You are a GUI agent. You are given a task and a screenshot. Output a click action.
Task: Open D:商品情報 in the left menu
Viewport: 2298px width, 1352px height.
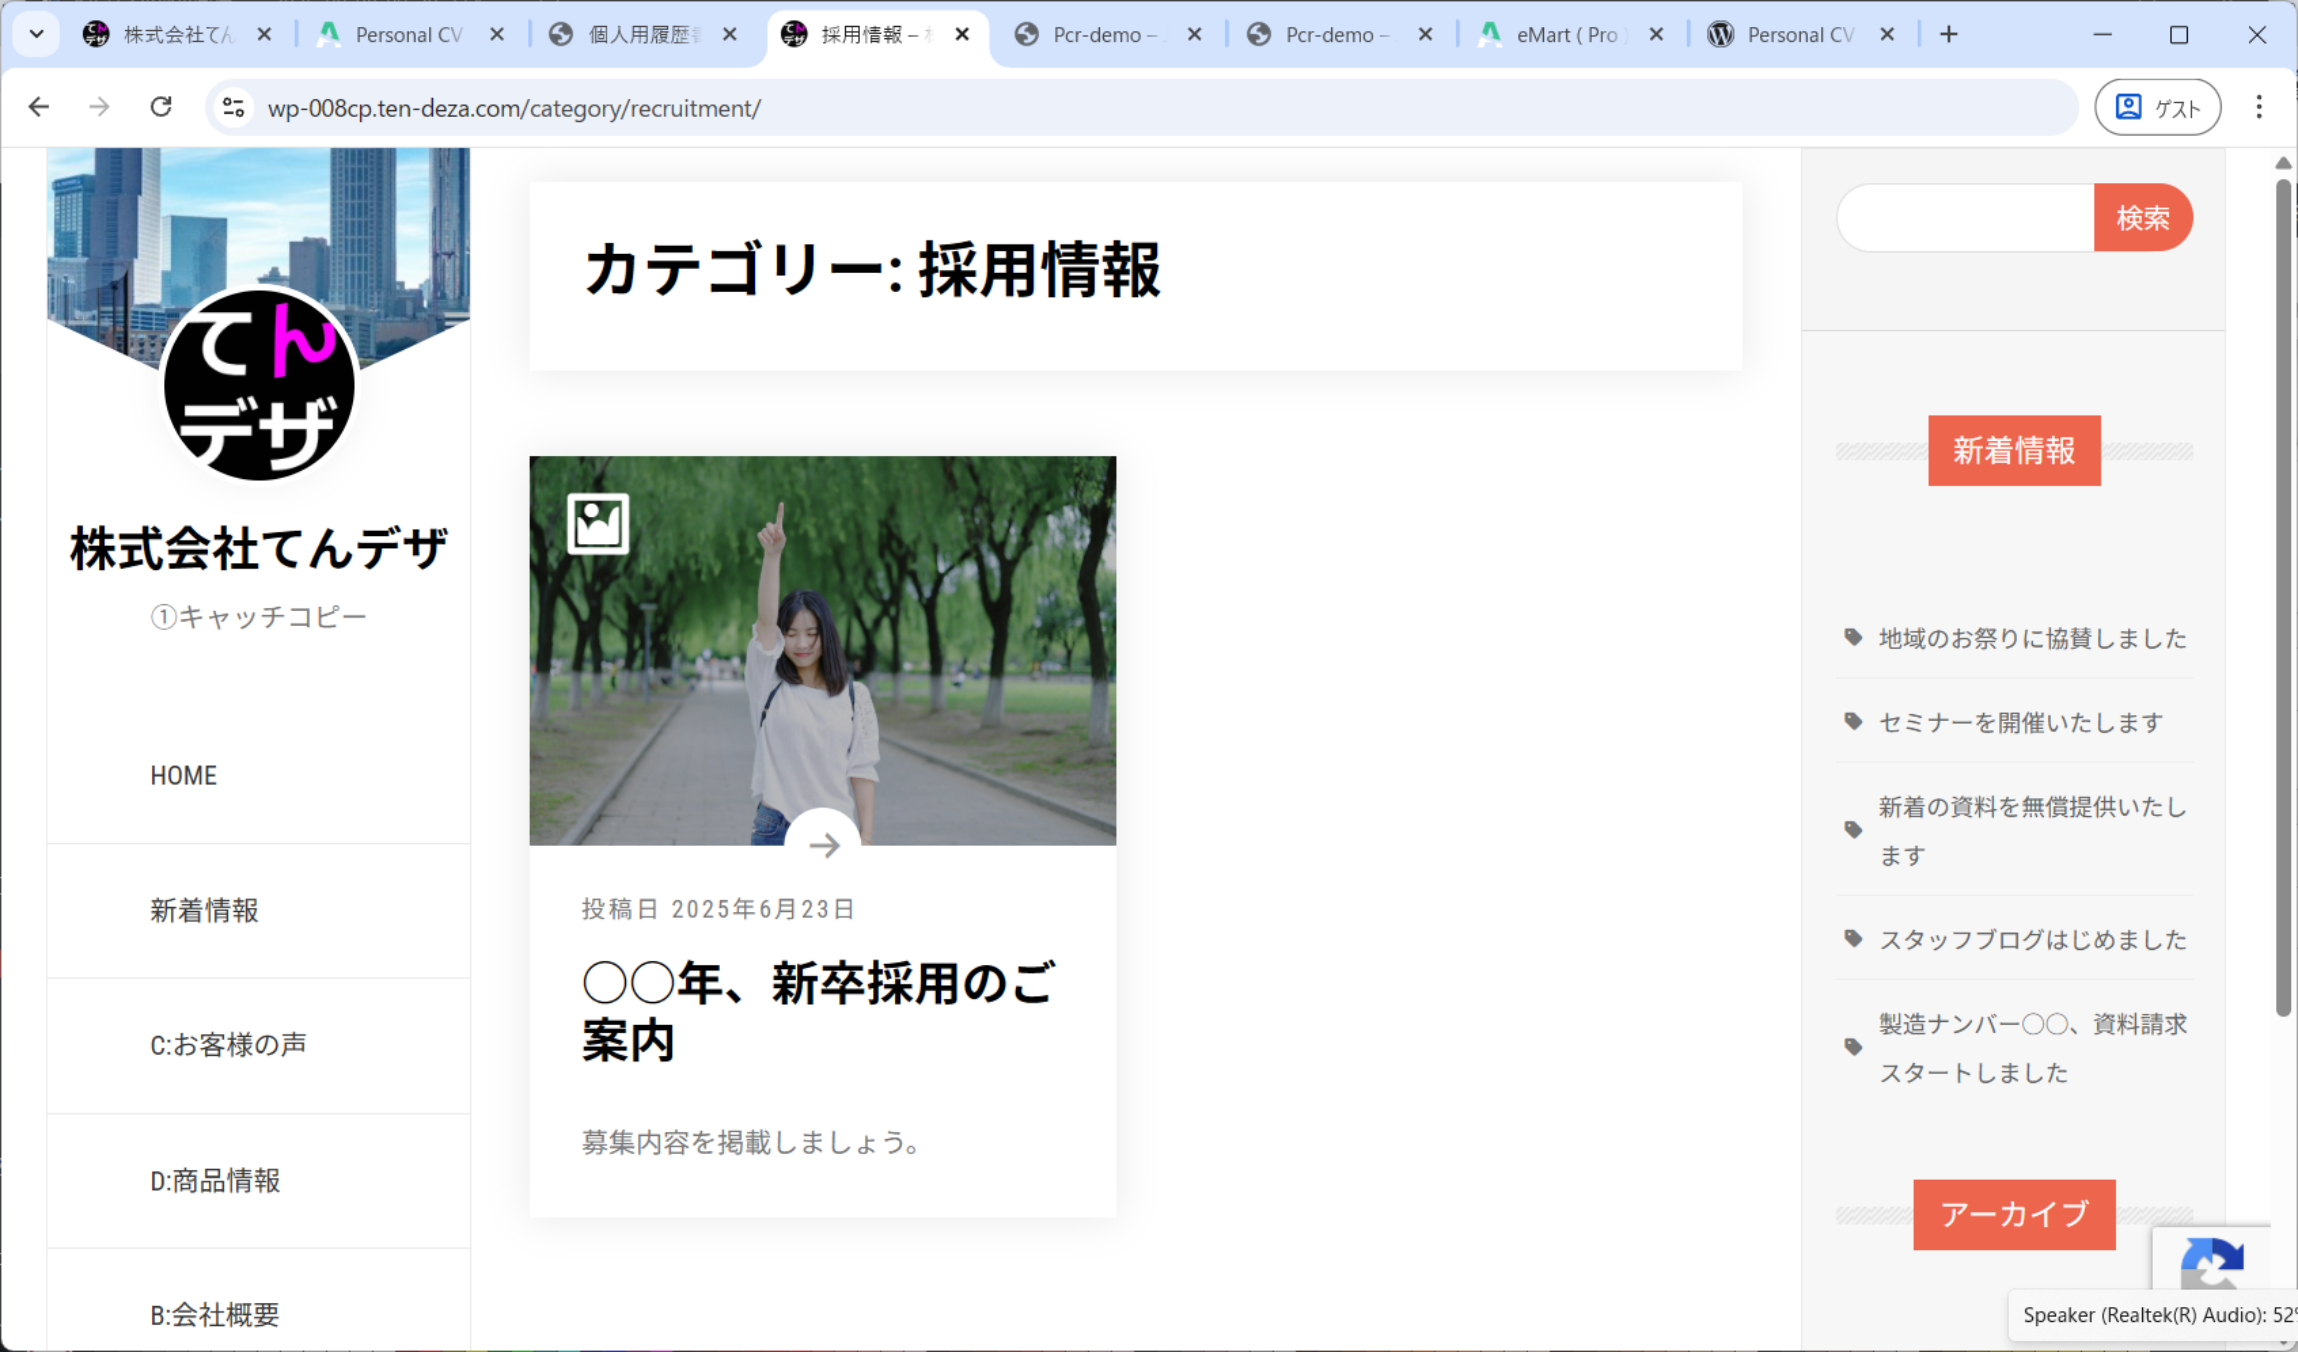click(x=215, y=1181)
